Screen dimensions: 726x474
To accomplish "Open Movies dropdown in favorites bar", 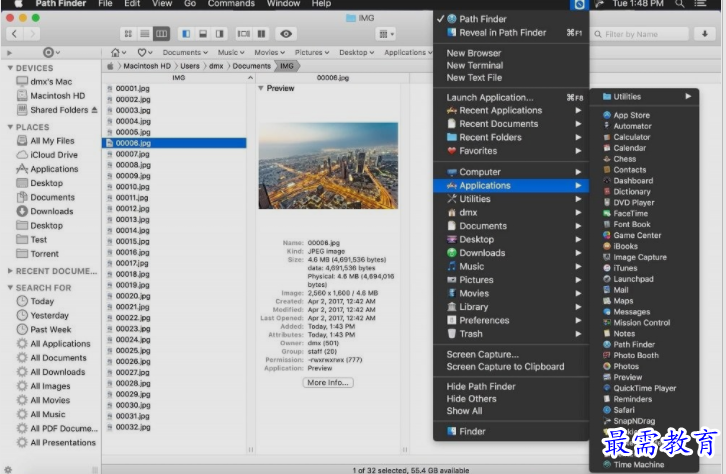I will coord(269,52).
